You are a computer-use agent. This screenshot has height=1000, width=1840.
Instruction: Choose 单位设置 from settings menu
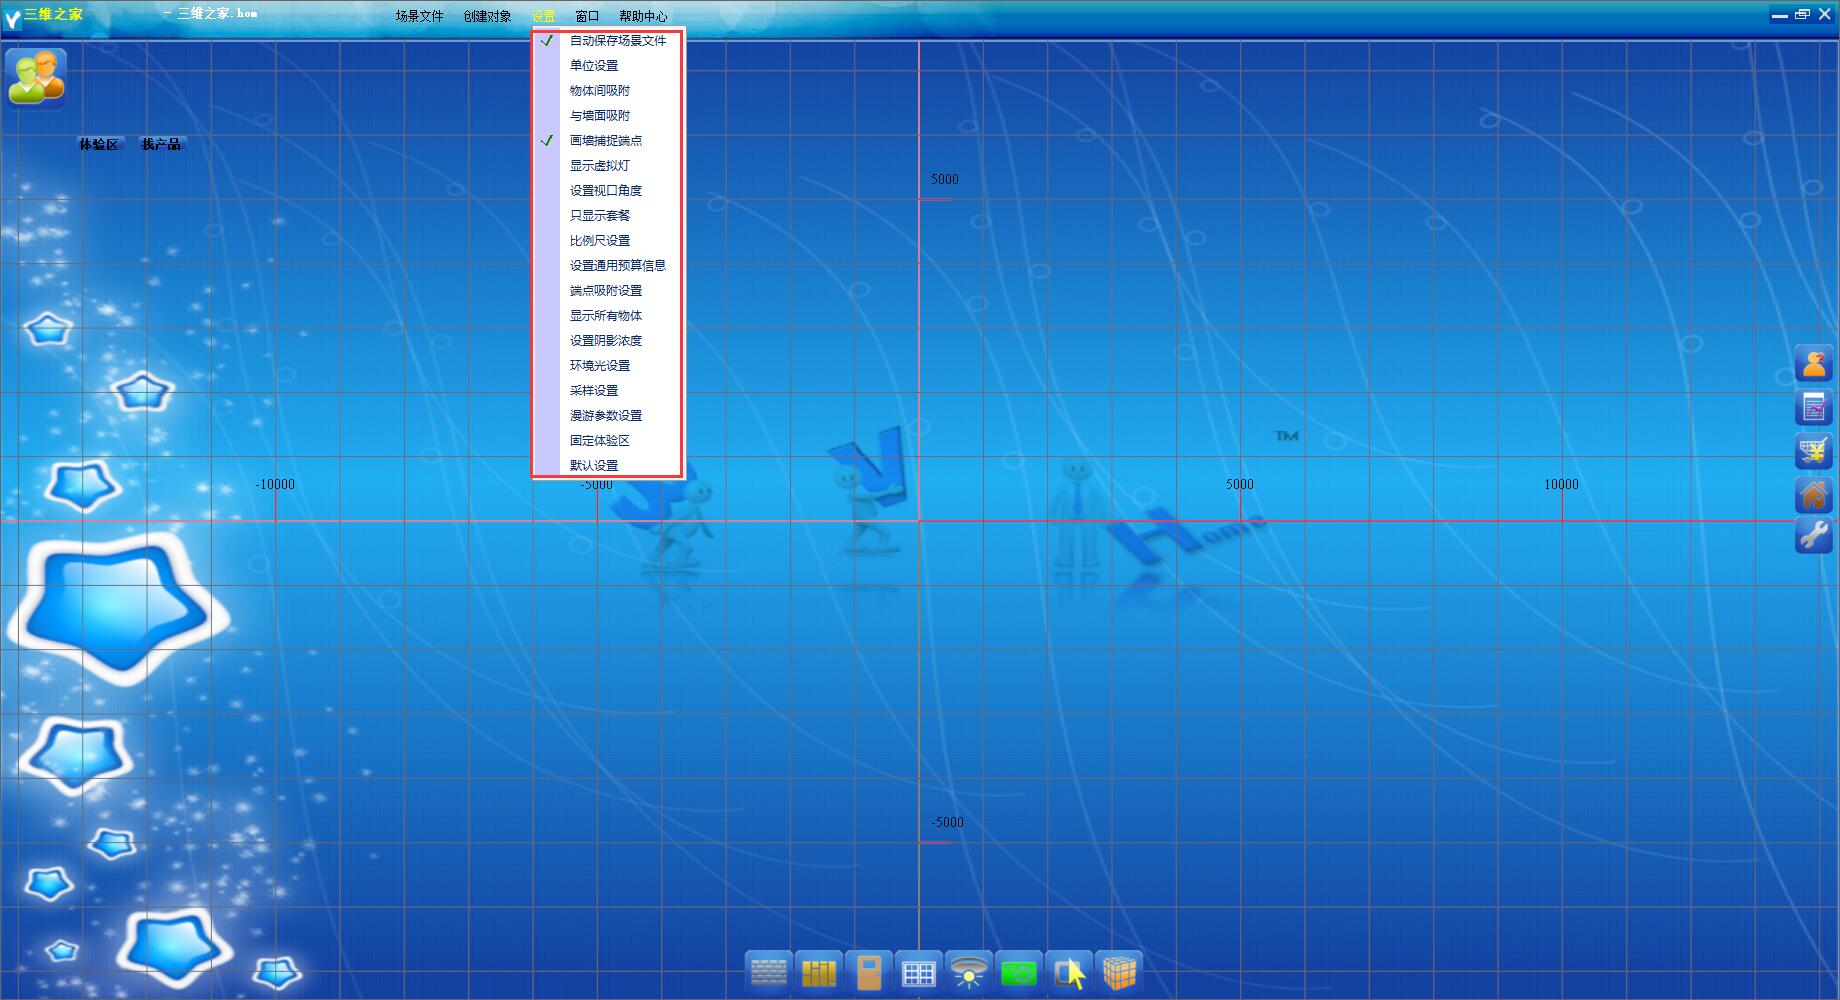coord(593,66)
